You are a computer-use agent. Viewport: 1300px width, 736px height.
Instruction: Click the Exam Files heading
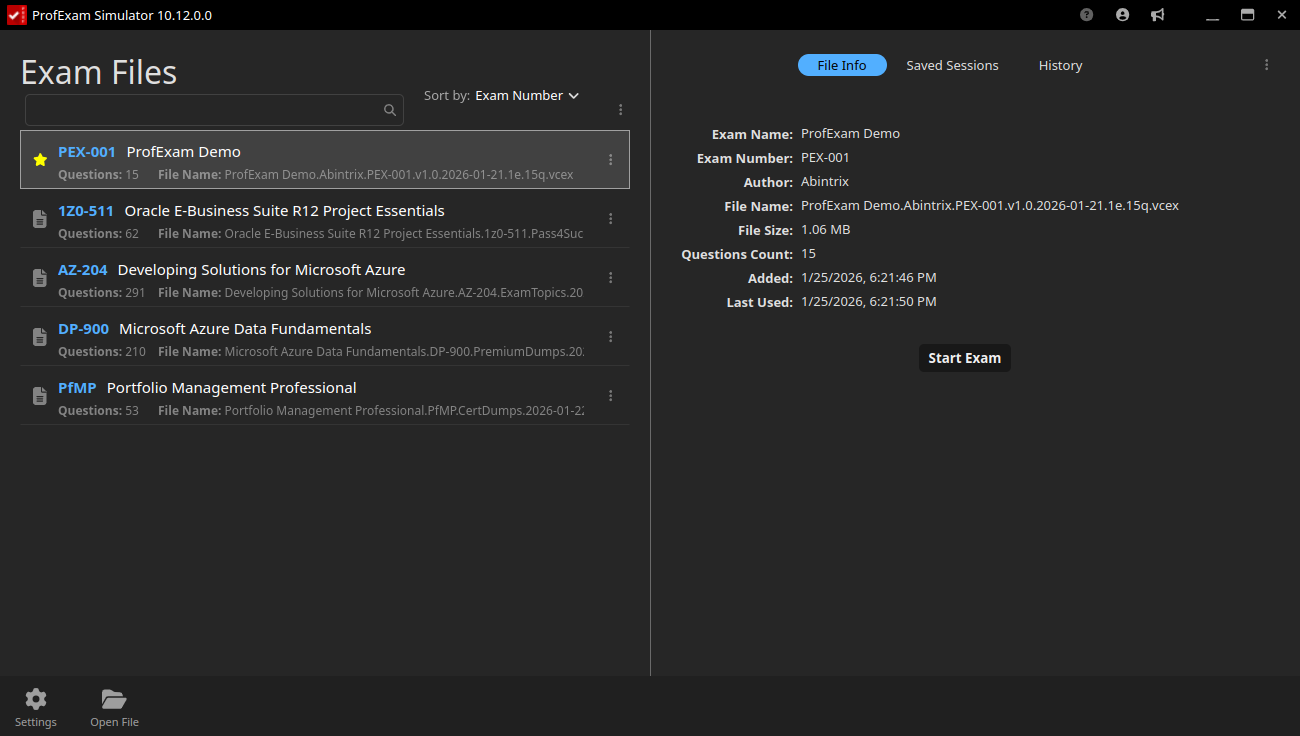pyautogui.click(x=99, y=72)
